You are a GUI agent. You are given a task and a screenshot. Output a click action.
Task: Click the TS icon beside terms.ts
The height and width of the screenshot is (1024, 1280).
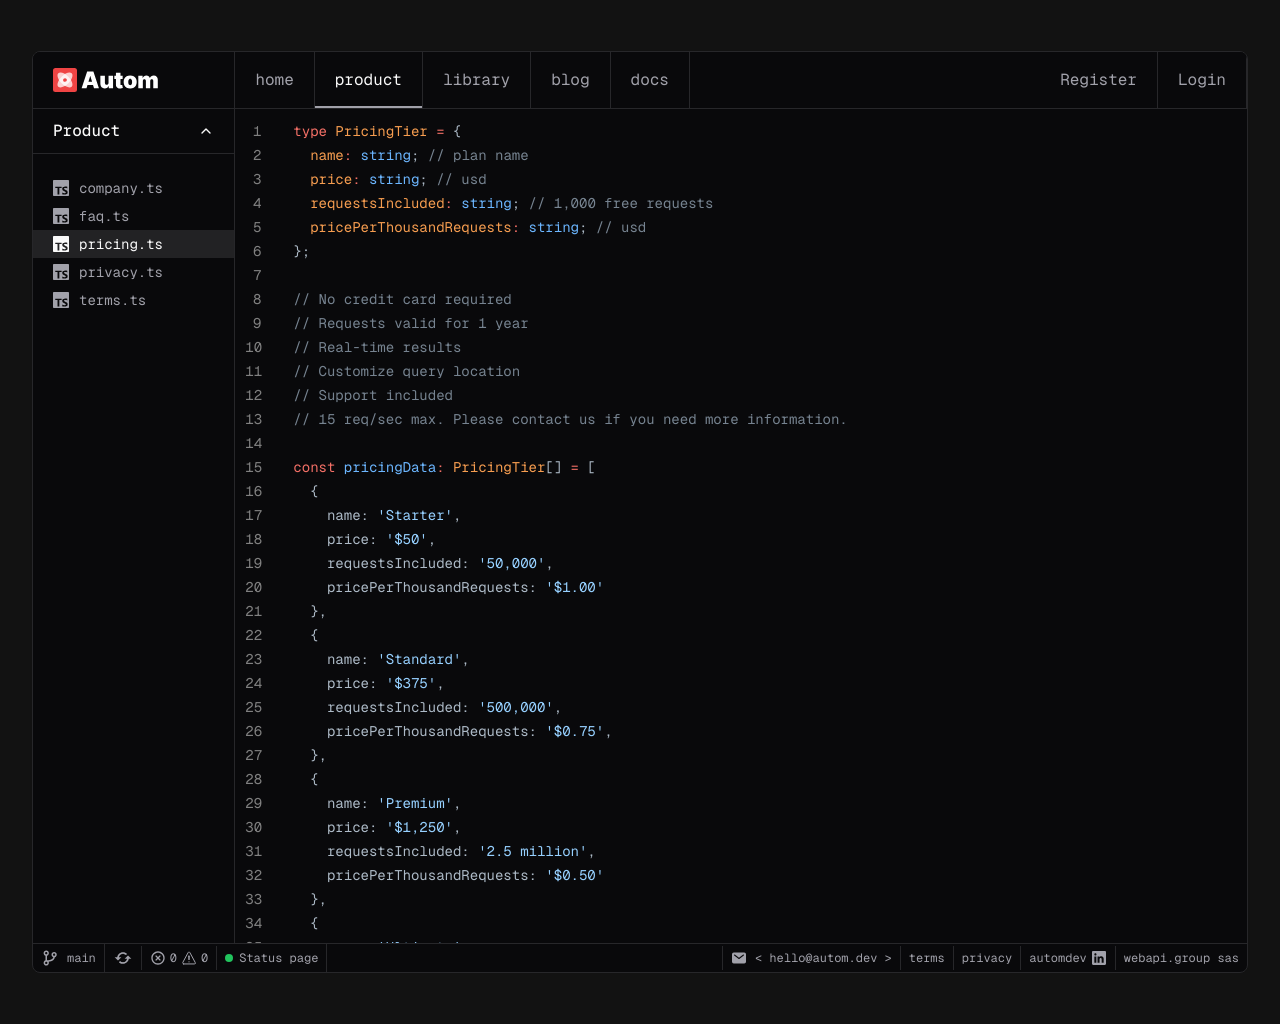click(61, 301)
